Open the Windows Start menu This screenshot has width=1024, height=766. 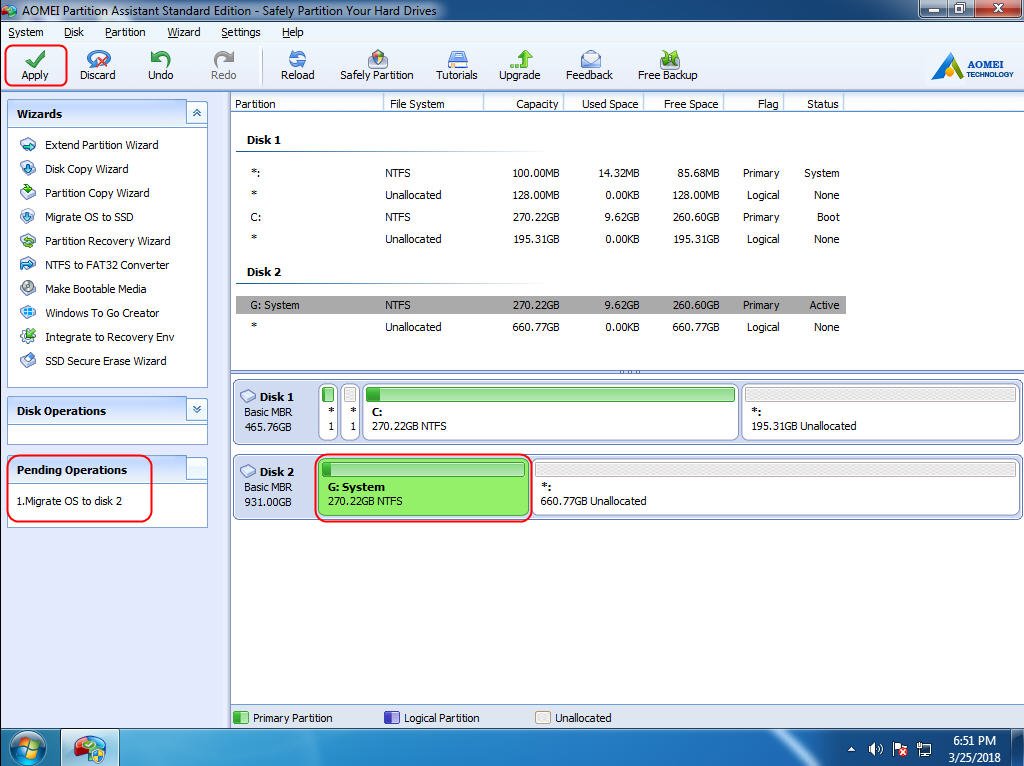pyautogui.click(x=27, y=747)
